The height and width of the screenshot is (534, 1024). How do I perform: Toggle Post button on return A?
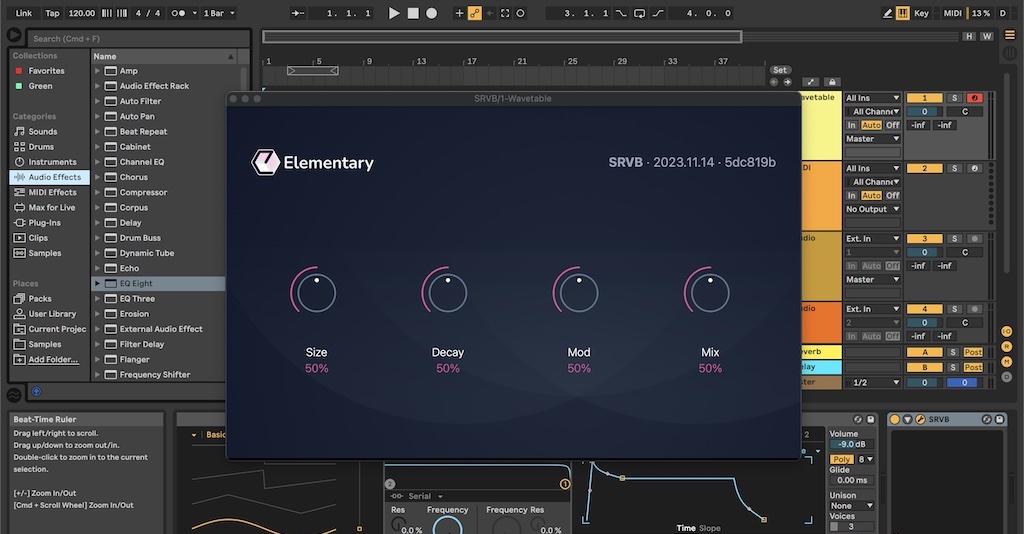973,352
